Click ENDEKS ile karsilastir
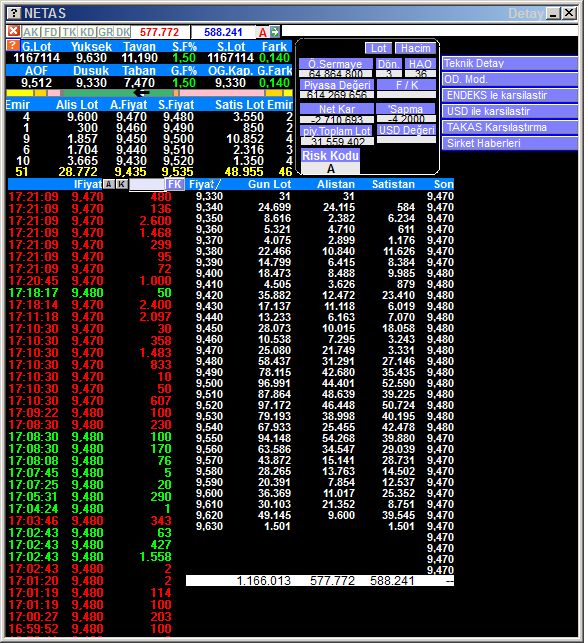The height and width of the screenshot is (643, 584). coord(510,95)
